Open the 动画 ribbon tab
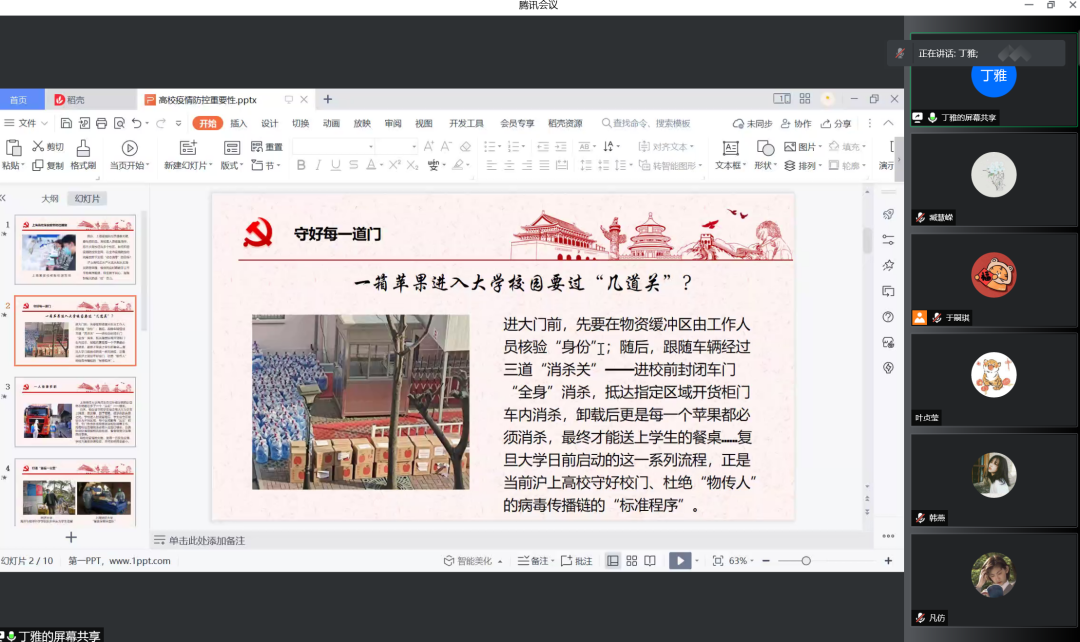Image resolution: width=1080 pixels, height=642 pixels. [331, 124]
